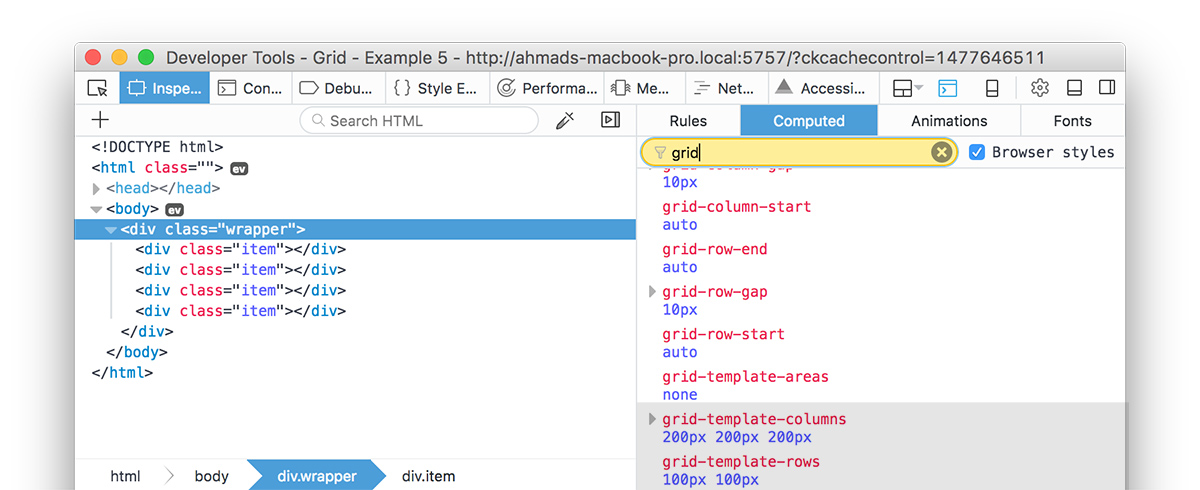Dock the tools to bottom of window
The height and width of the screenshot is (490, 1200).
(1075, 88)
